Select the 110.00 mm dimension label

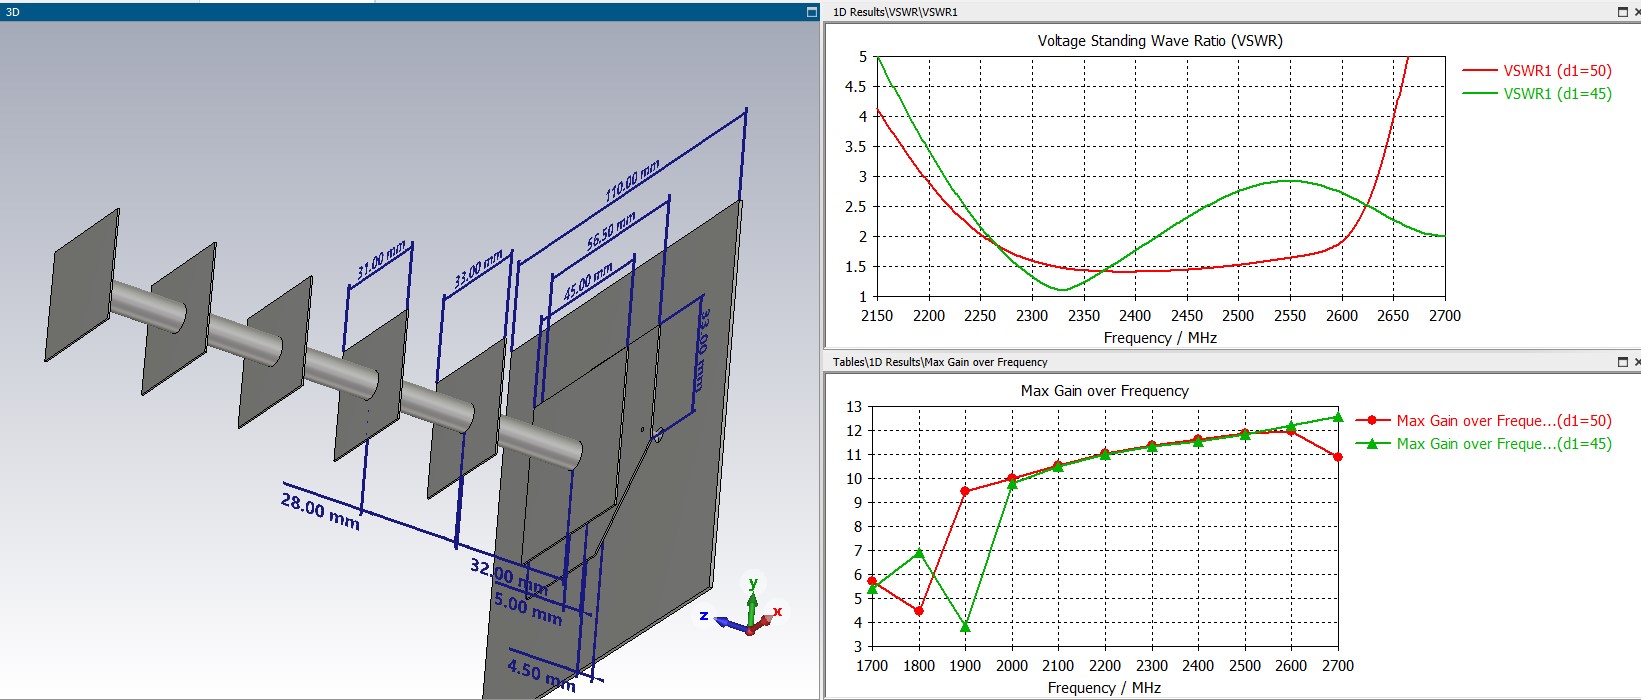tap(633, 181)
